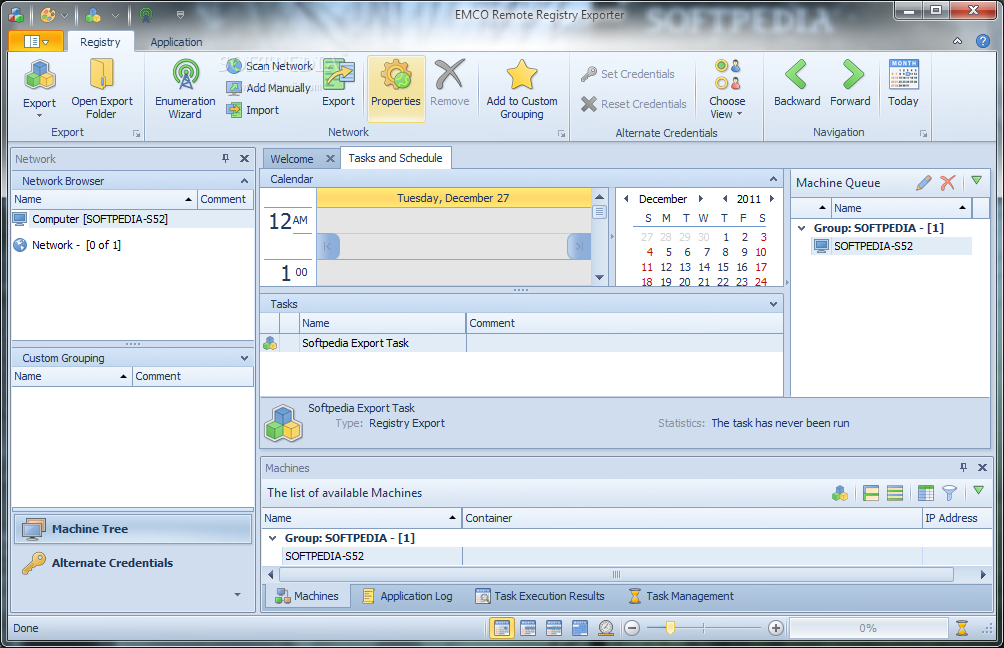Click the zoom slider handle in the status bar

click(670, 628)
